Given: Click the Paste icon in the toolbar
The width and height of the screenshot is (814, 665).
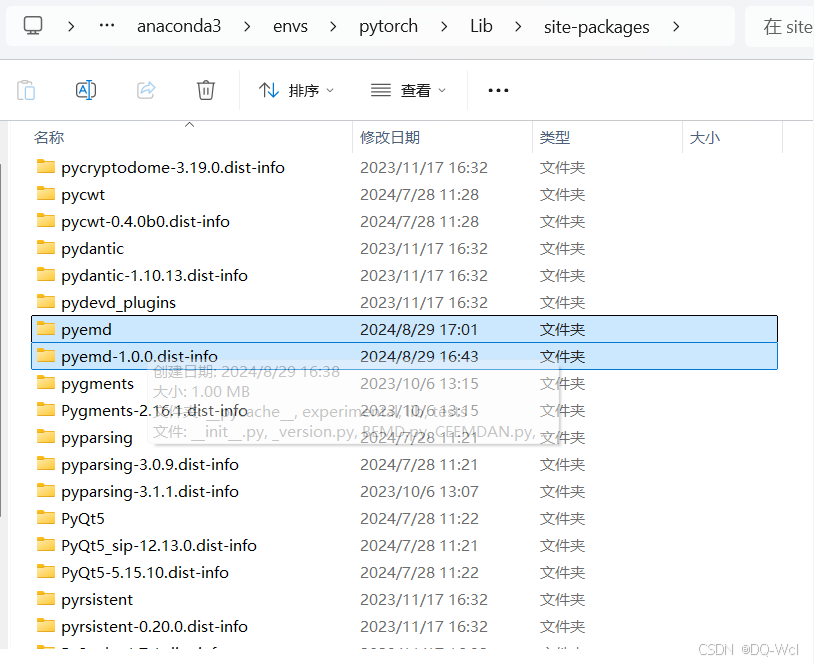Looking at the screenshot, I should point(26,89).
